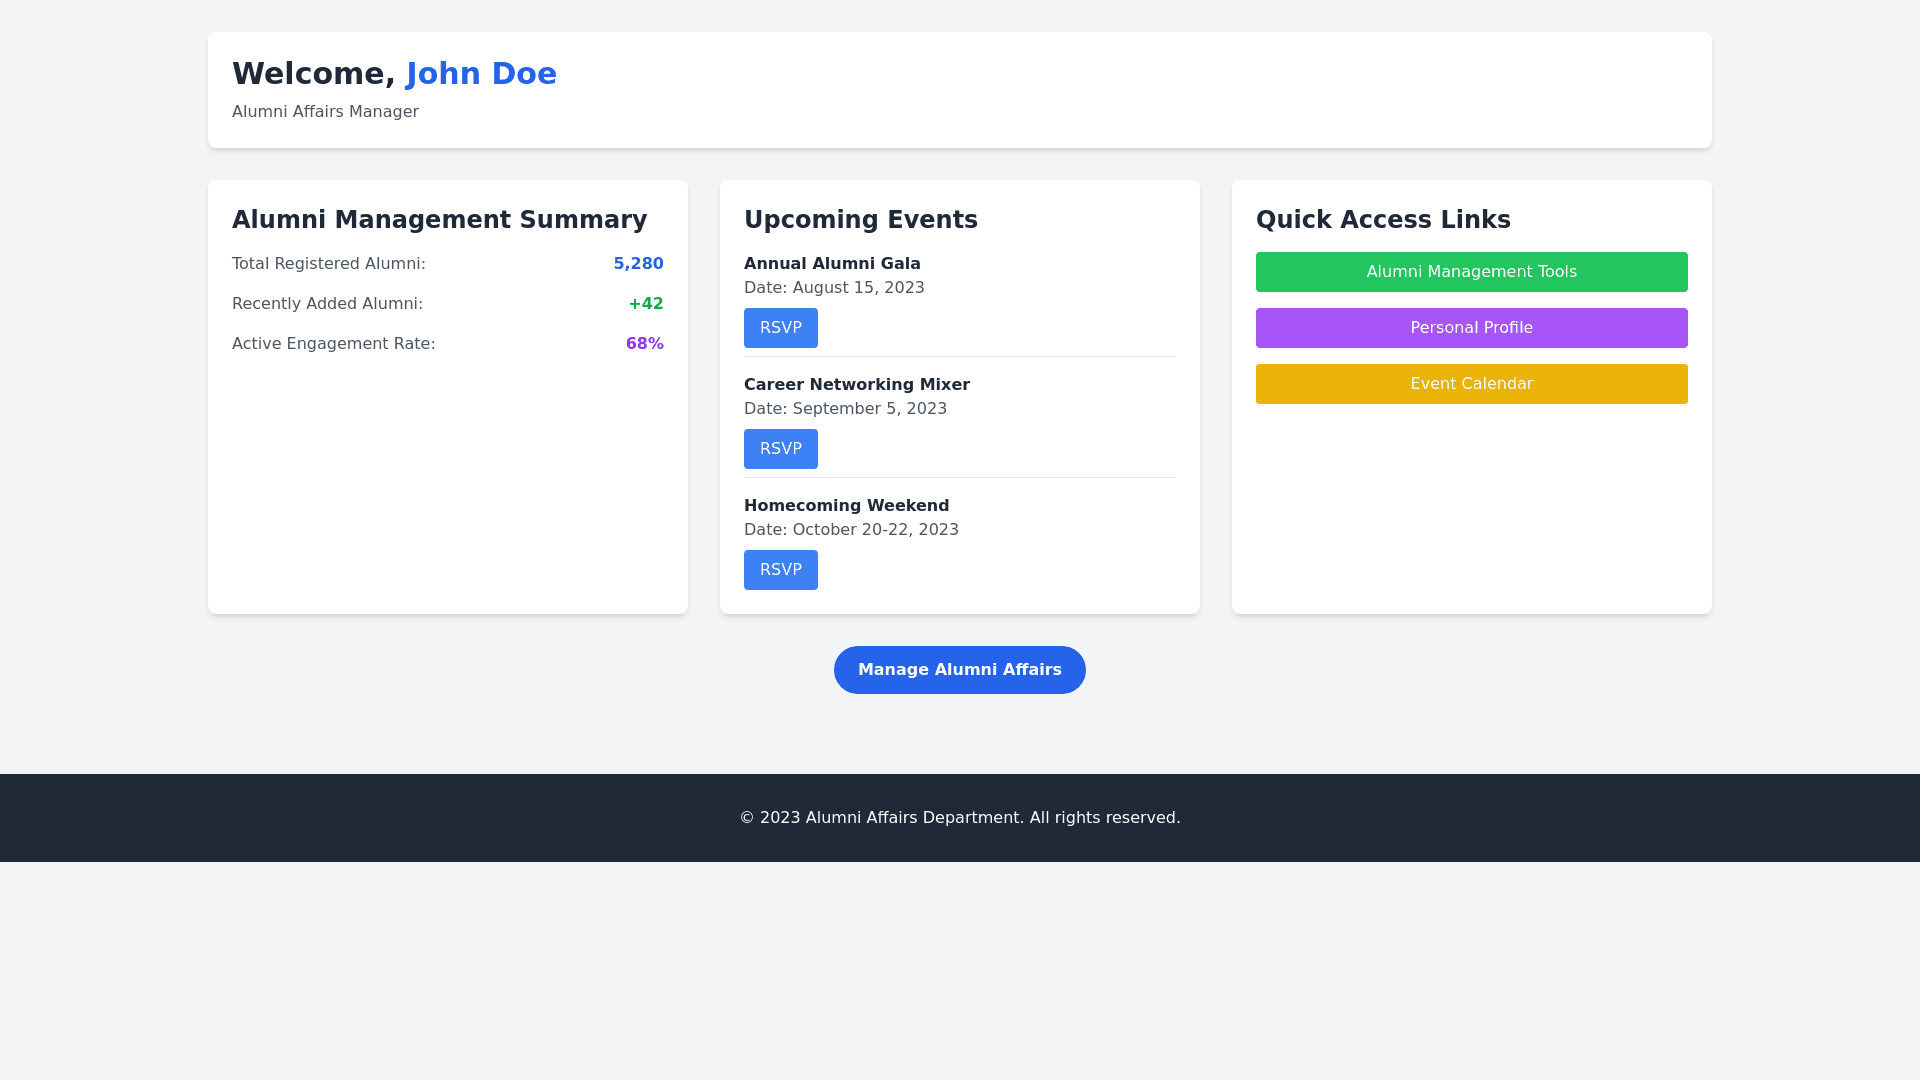The image size is (1920, 1080).
Task: Click the Alumni Management Summary heading
Action: 439,220
